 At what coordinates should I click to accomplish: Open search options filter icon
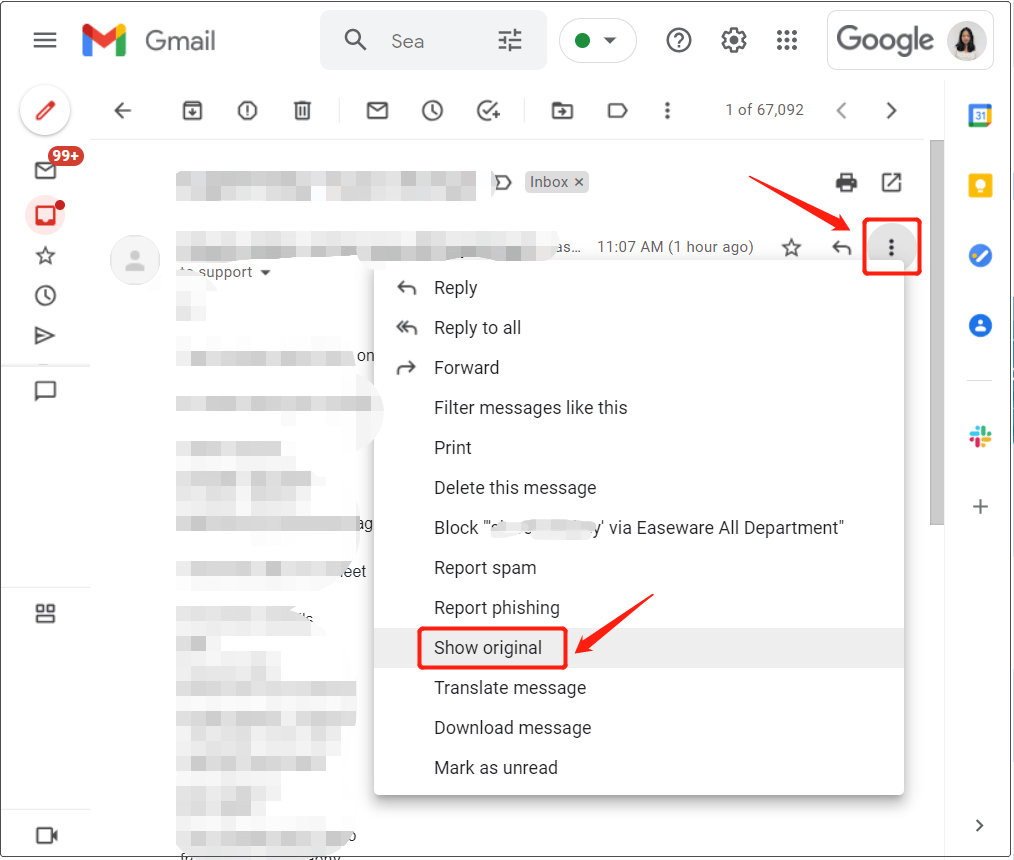[510, 41]
